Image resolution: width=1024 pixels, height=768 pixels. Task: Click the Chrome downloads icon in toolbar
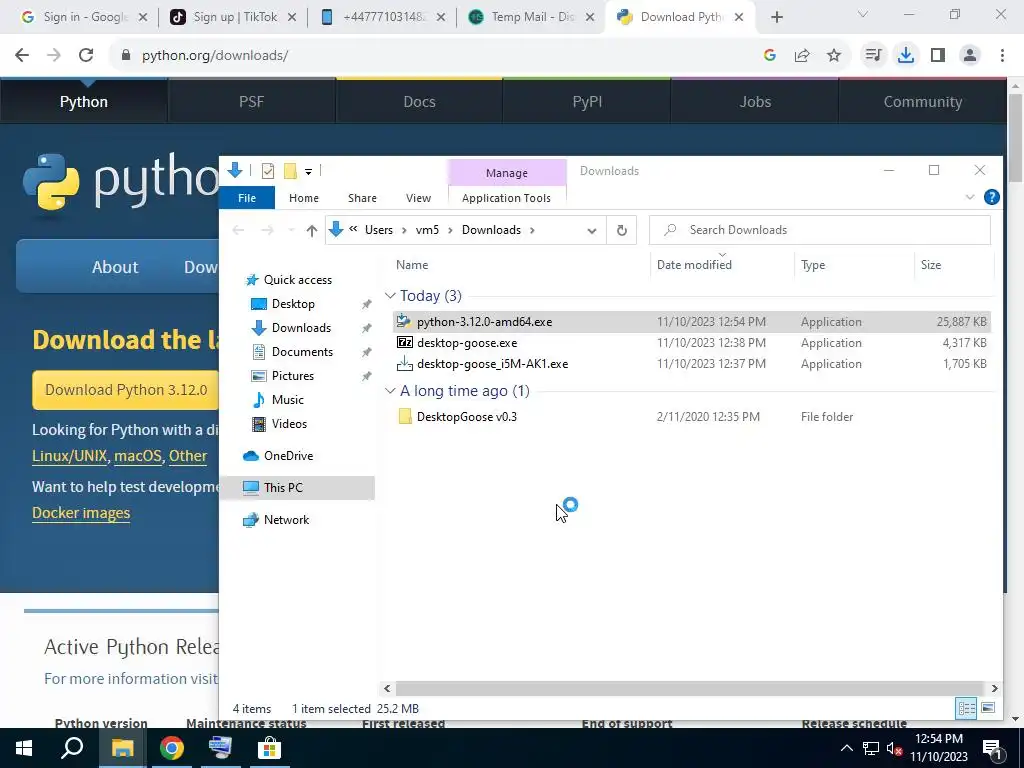pyautogui.click(x=905, y=56)
